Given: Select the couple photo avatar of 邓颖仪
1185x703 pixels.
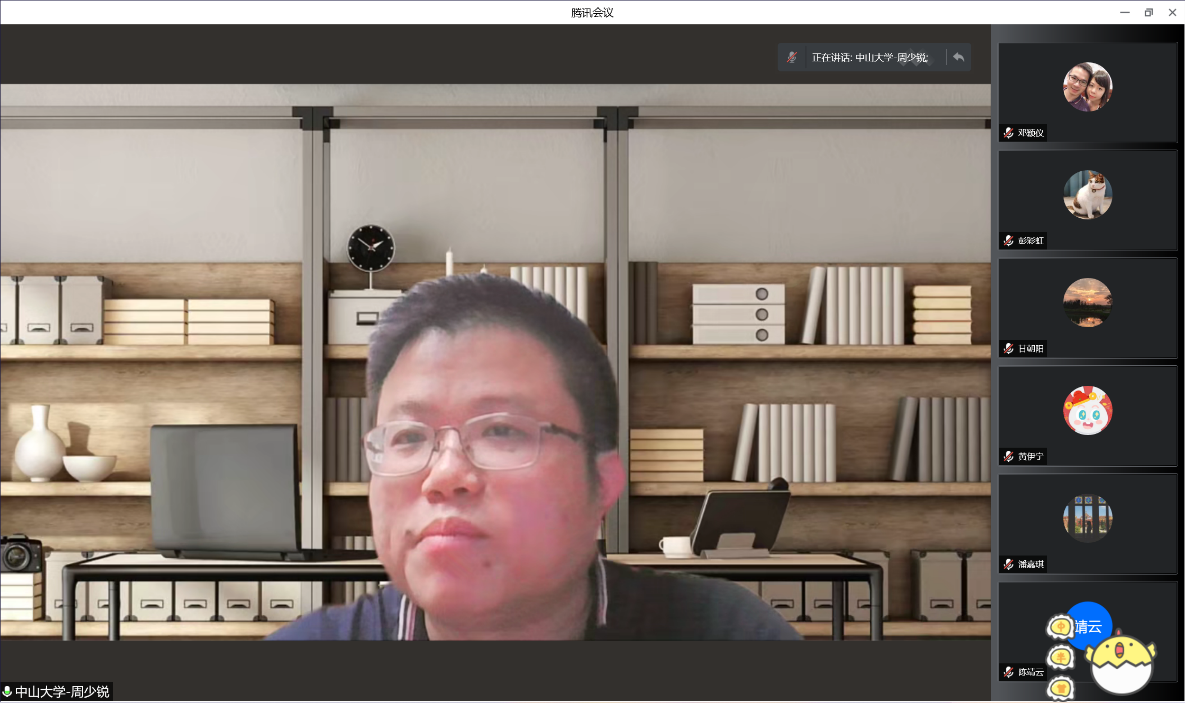Looking at the screenshot, I should pos(1087,87).
